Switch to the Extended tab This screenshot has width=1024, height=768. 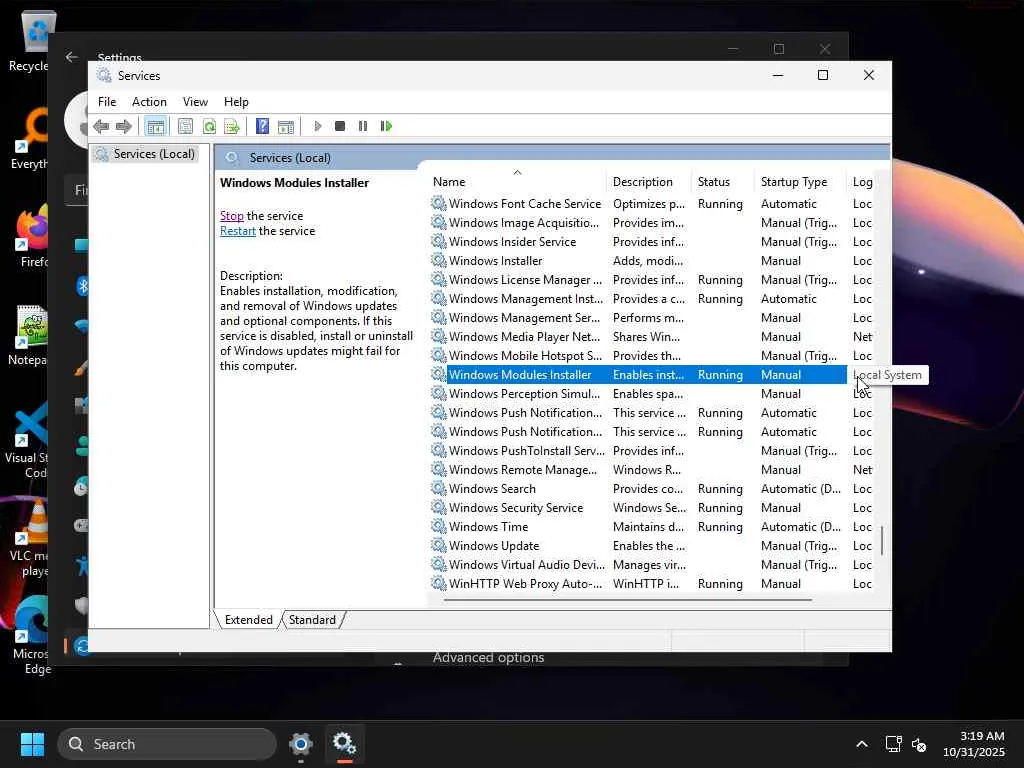click(x=248, y=620)
